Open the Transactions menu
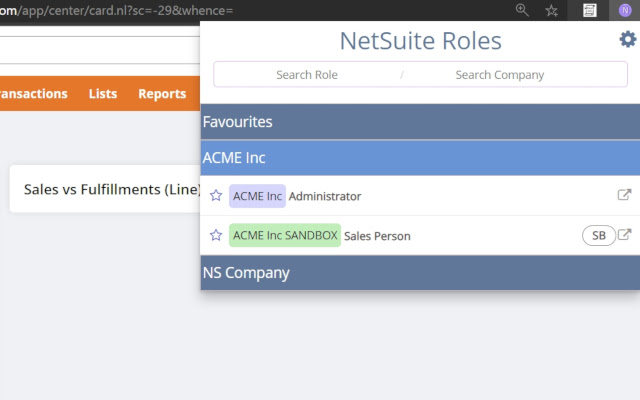The height and width of the screenshot is (400, 640). [34, 94]
